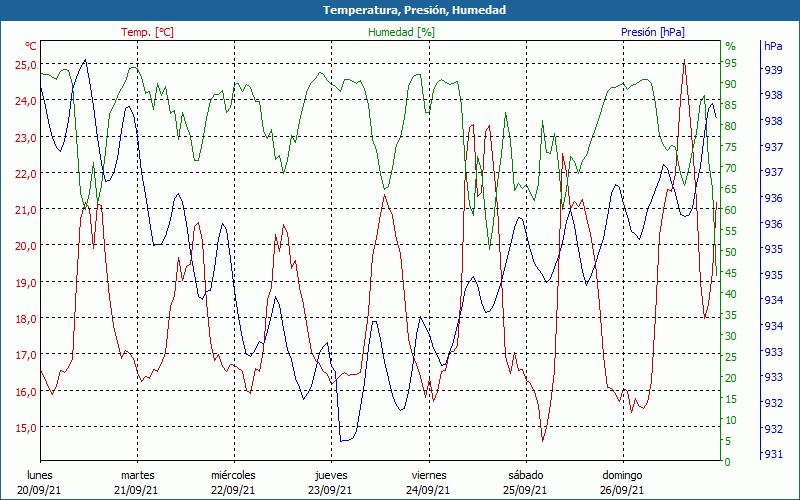
Task: Click the 939 pressure axis value
Action: tap(773, 70)
